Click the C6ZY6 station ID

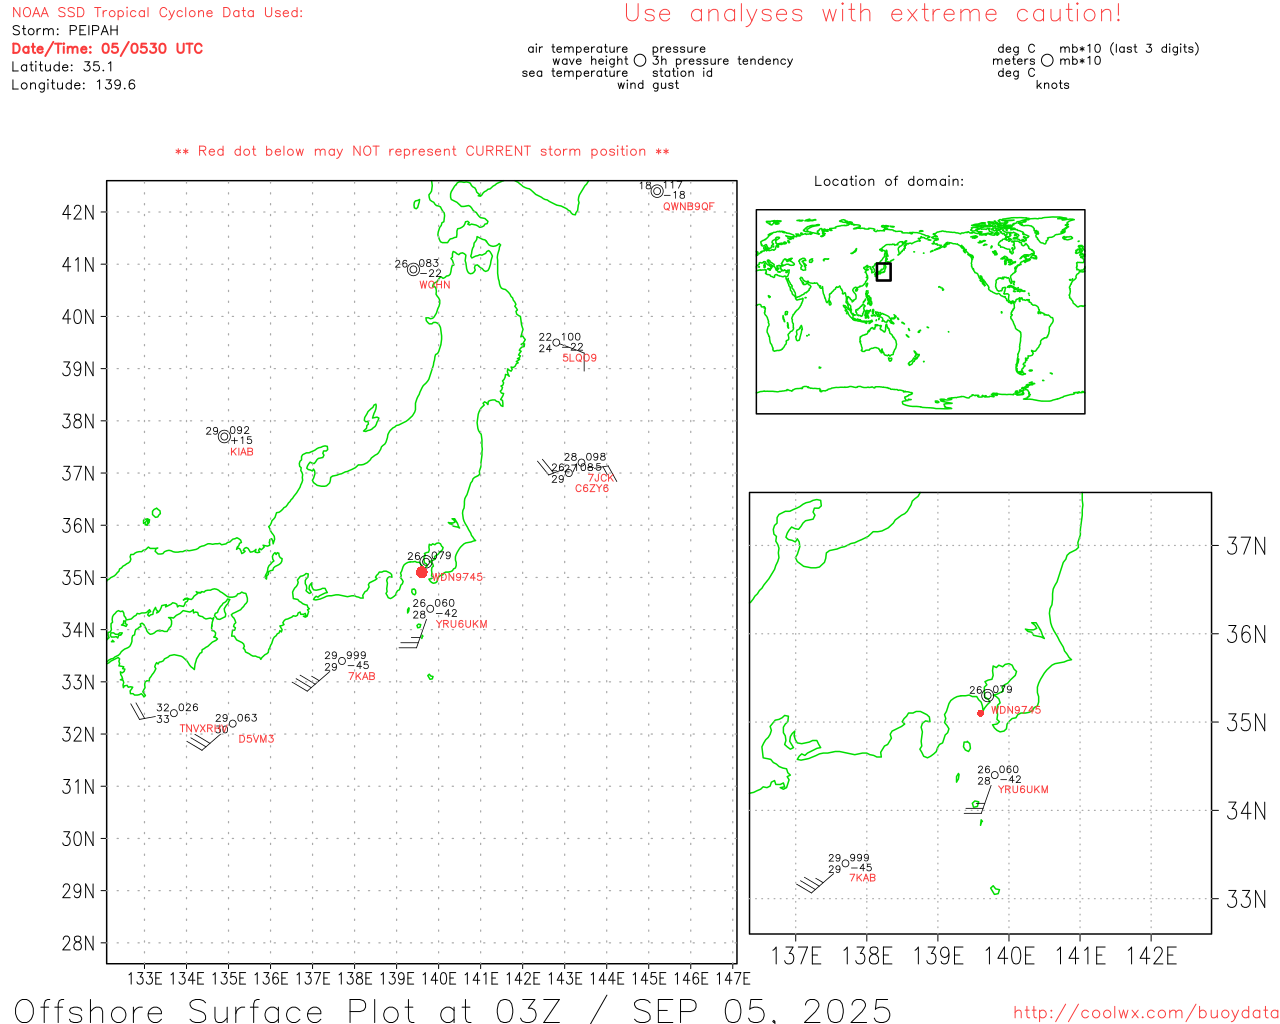tap(592, 488)
